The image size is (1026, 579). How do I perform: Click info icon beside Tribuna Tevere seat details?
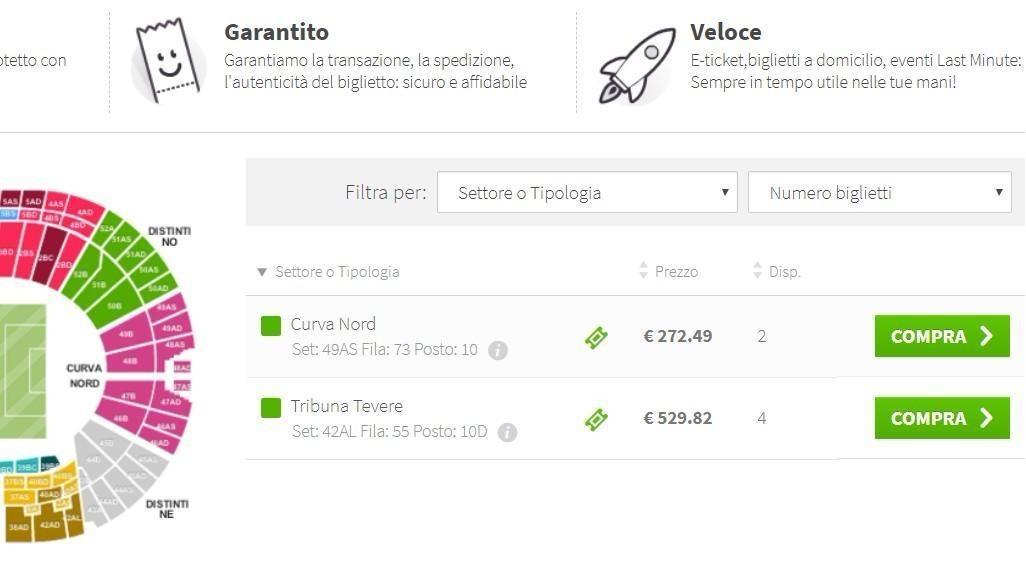coord(508,432)
